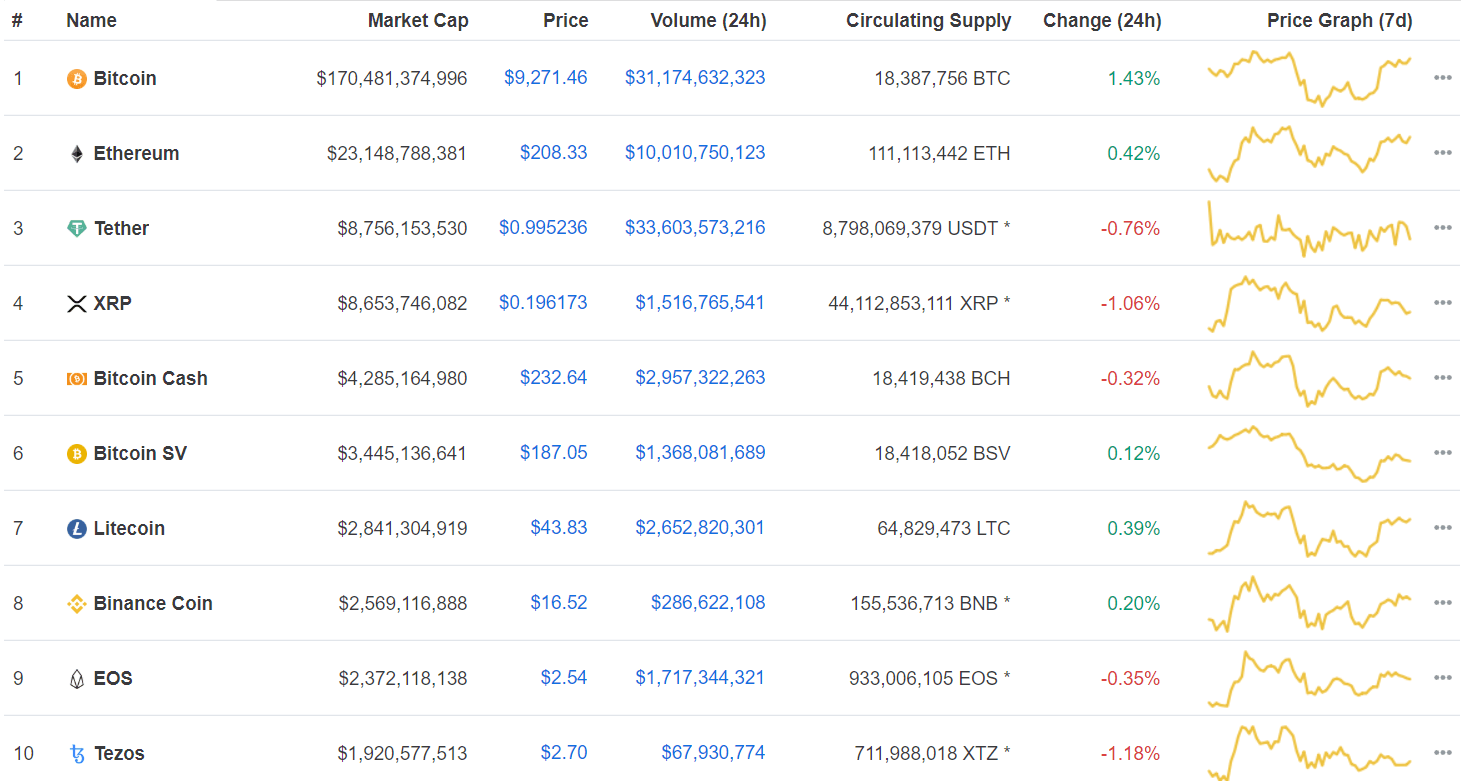Click Ethereum's 24h volume figure
The image size is (1469, 781).
(695, 152)
